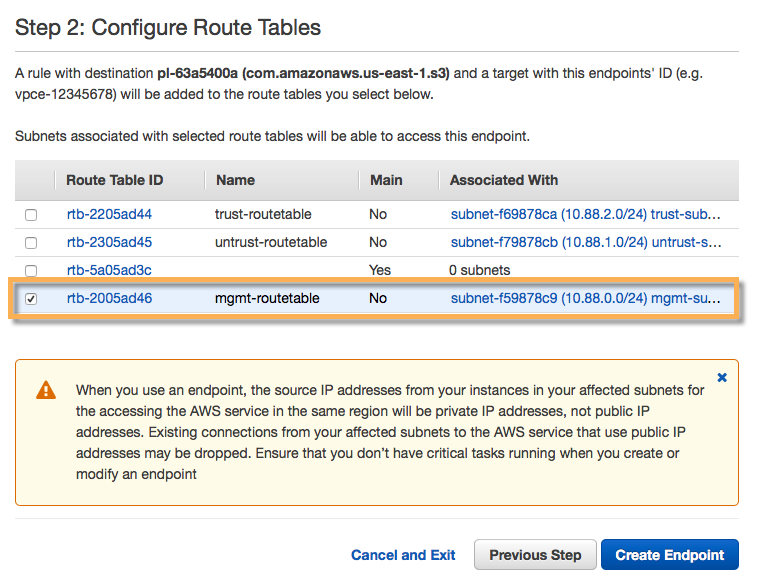Click the Name column header

coord(235,180)
